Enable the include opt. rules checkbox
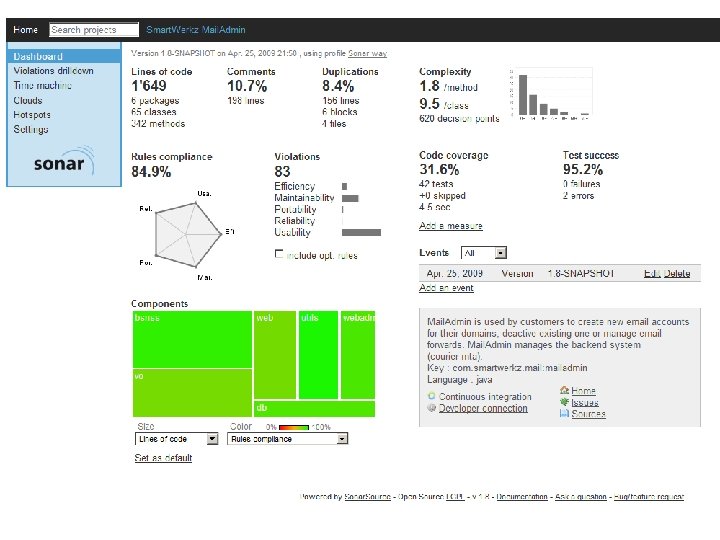 [278, 254]
